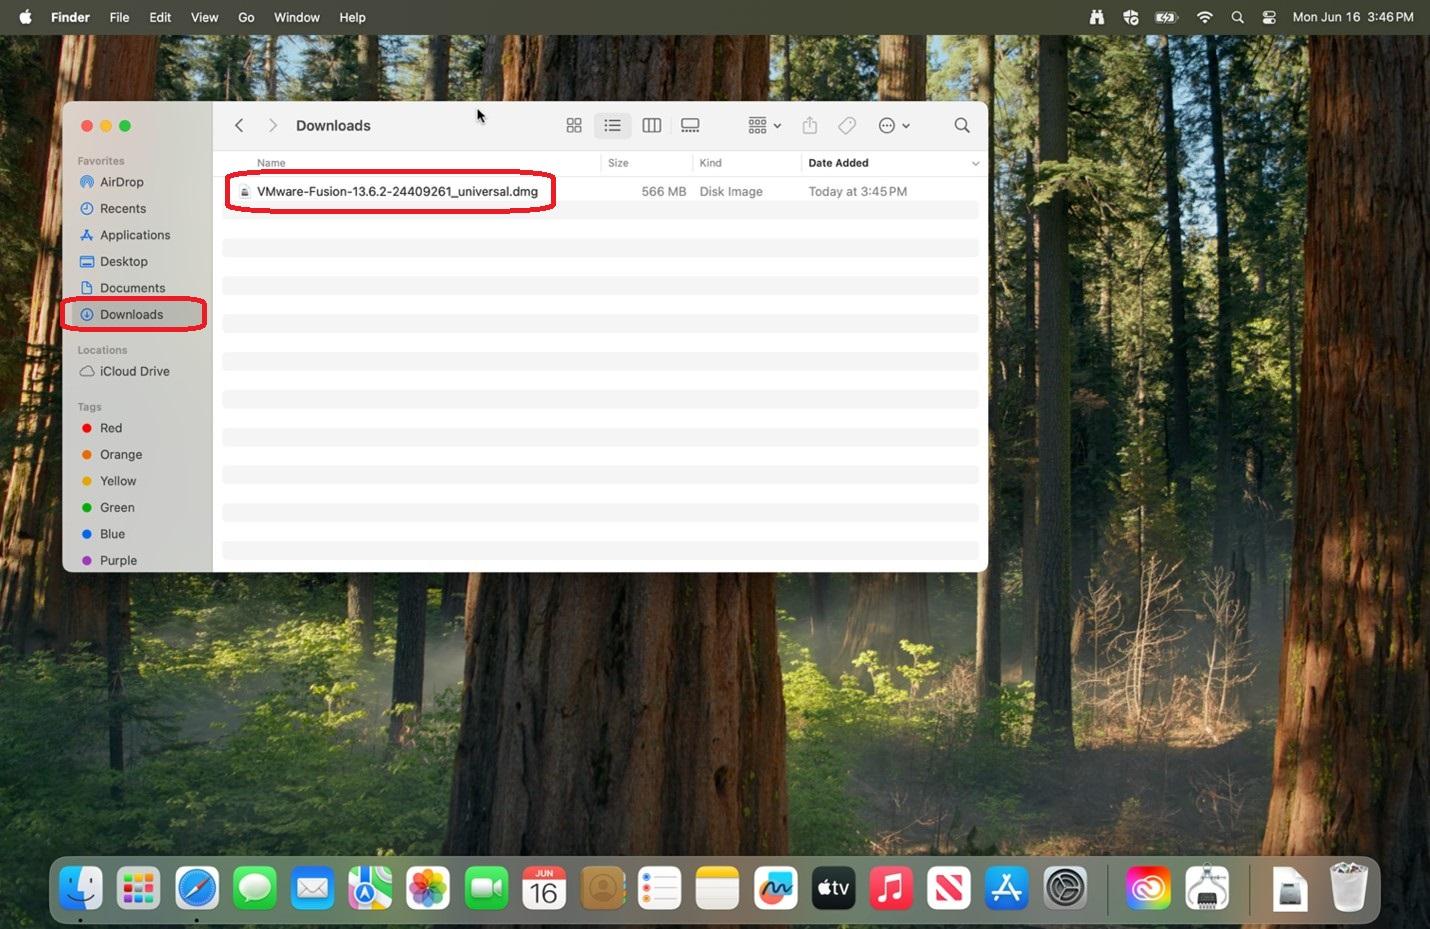
Task: Open Photos from the Dock
Action: 428,888
